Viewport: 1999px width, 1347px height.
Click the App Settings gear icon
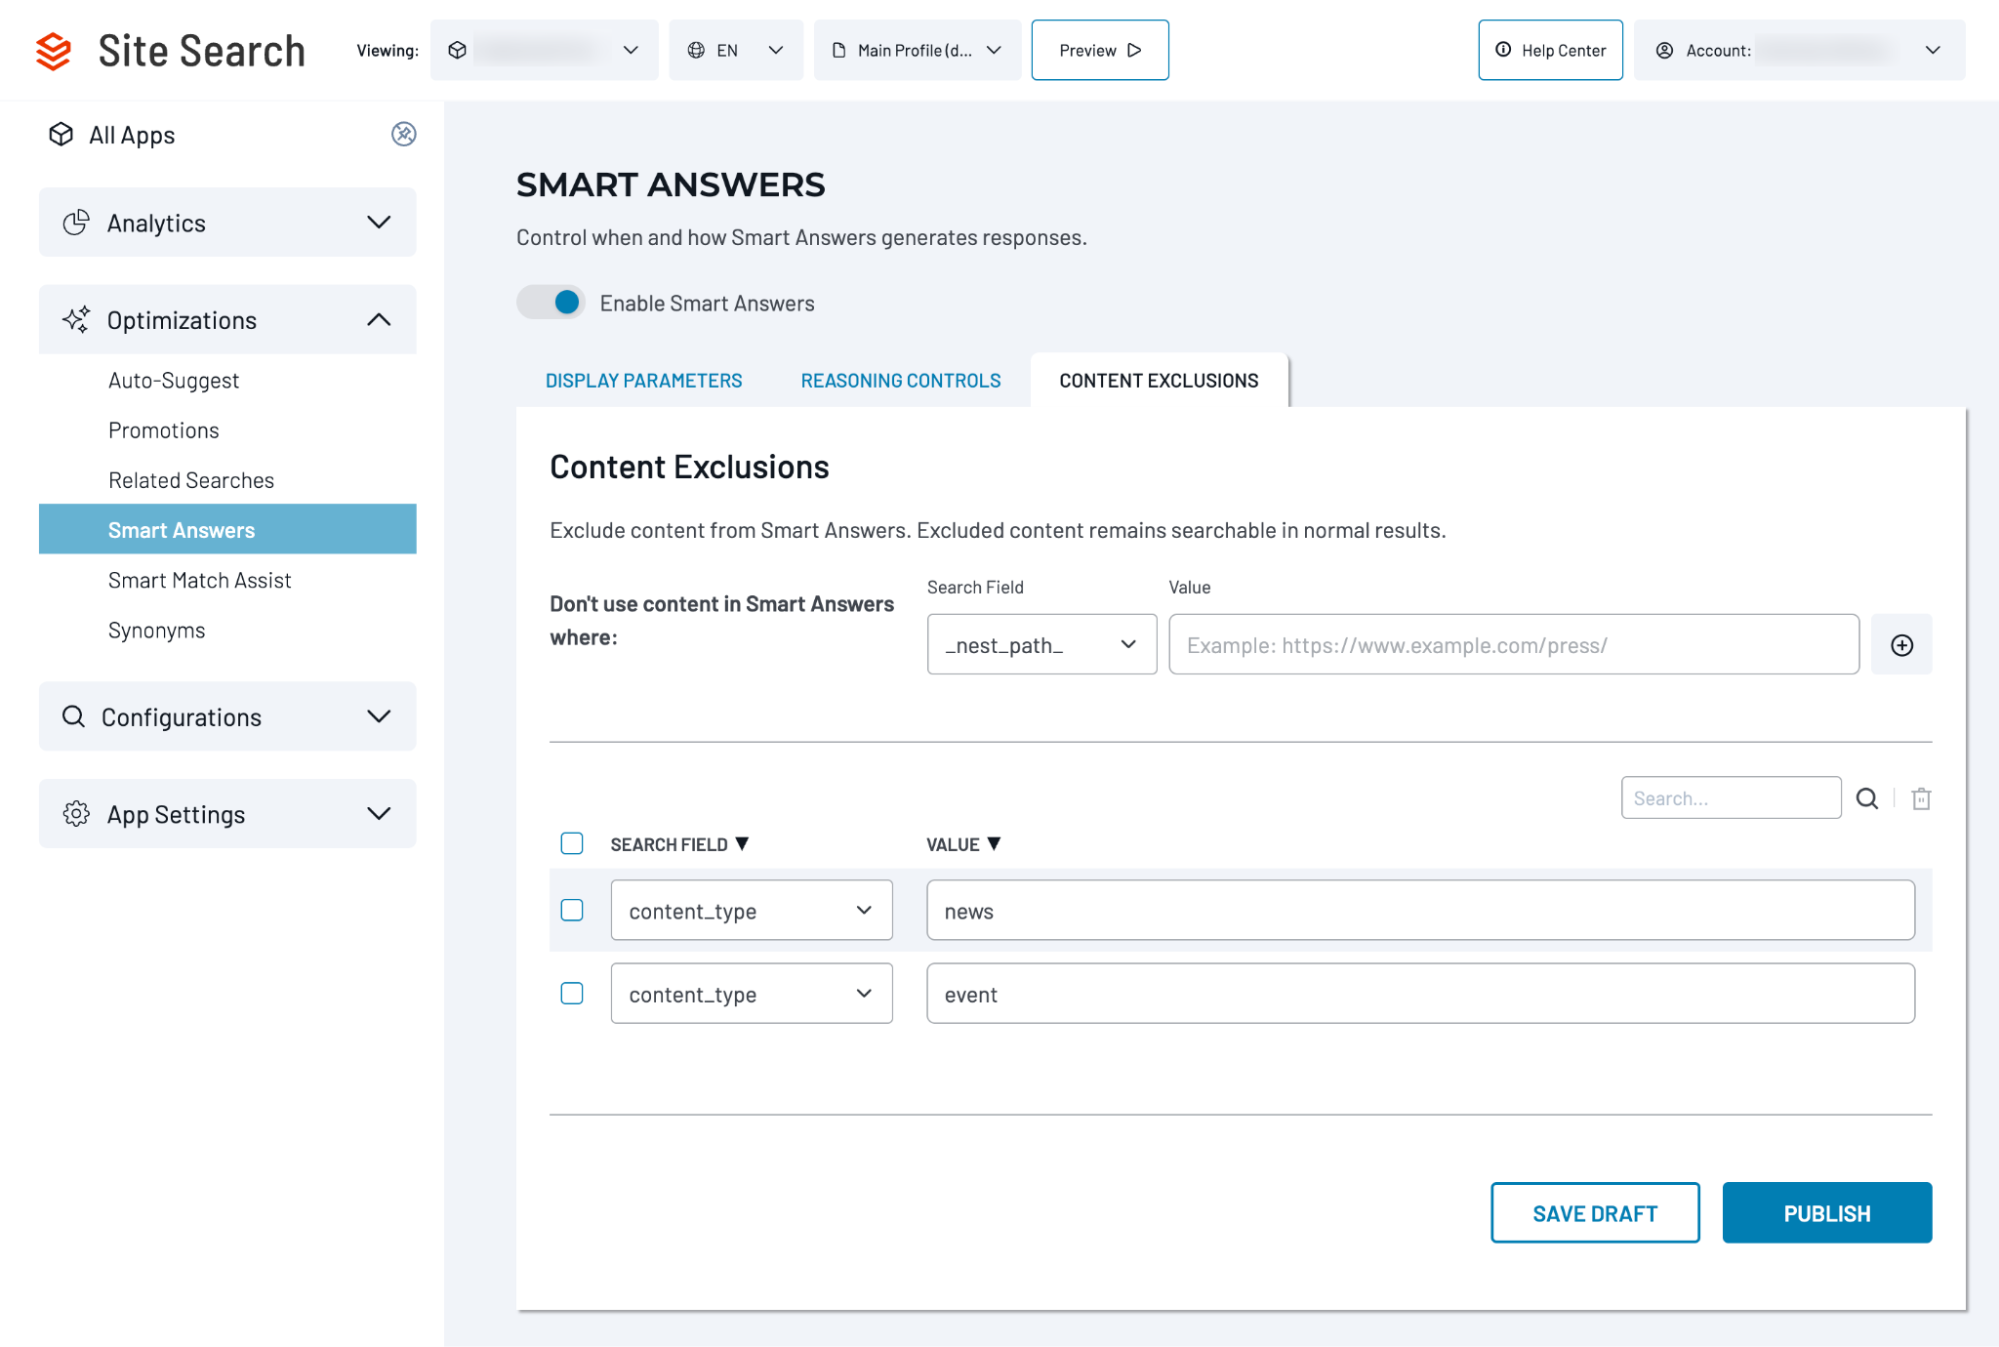[76, 813]
